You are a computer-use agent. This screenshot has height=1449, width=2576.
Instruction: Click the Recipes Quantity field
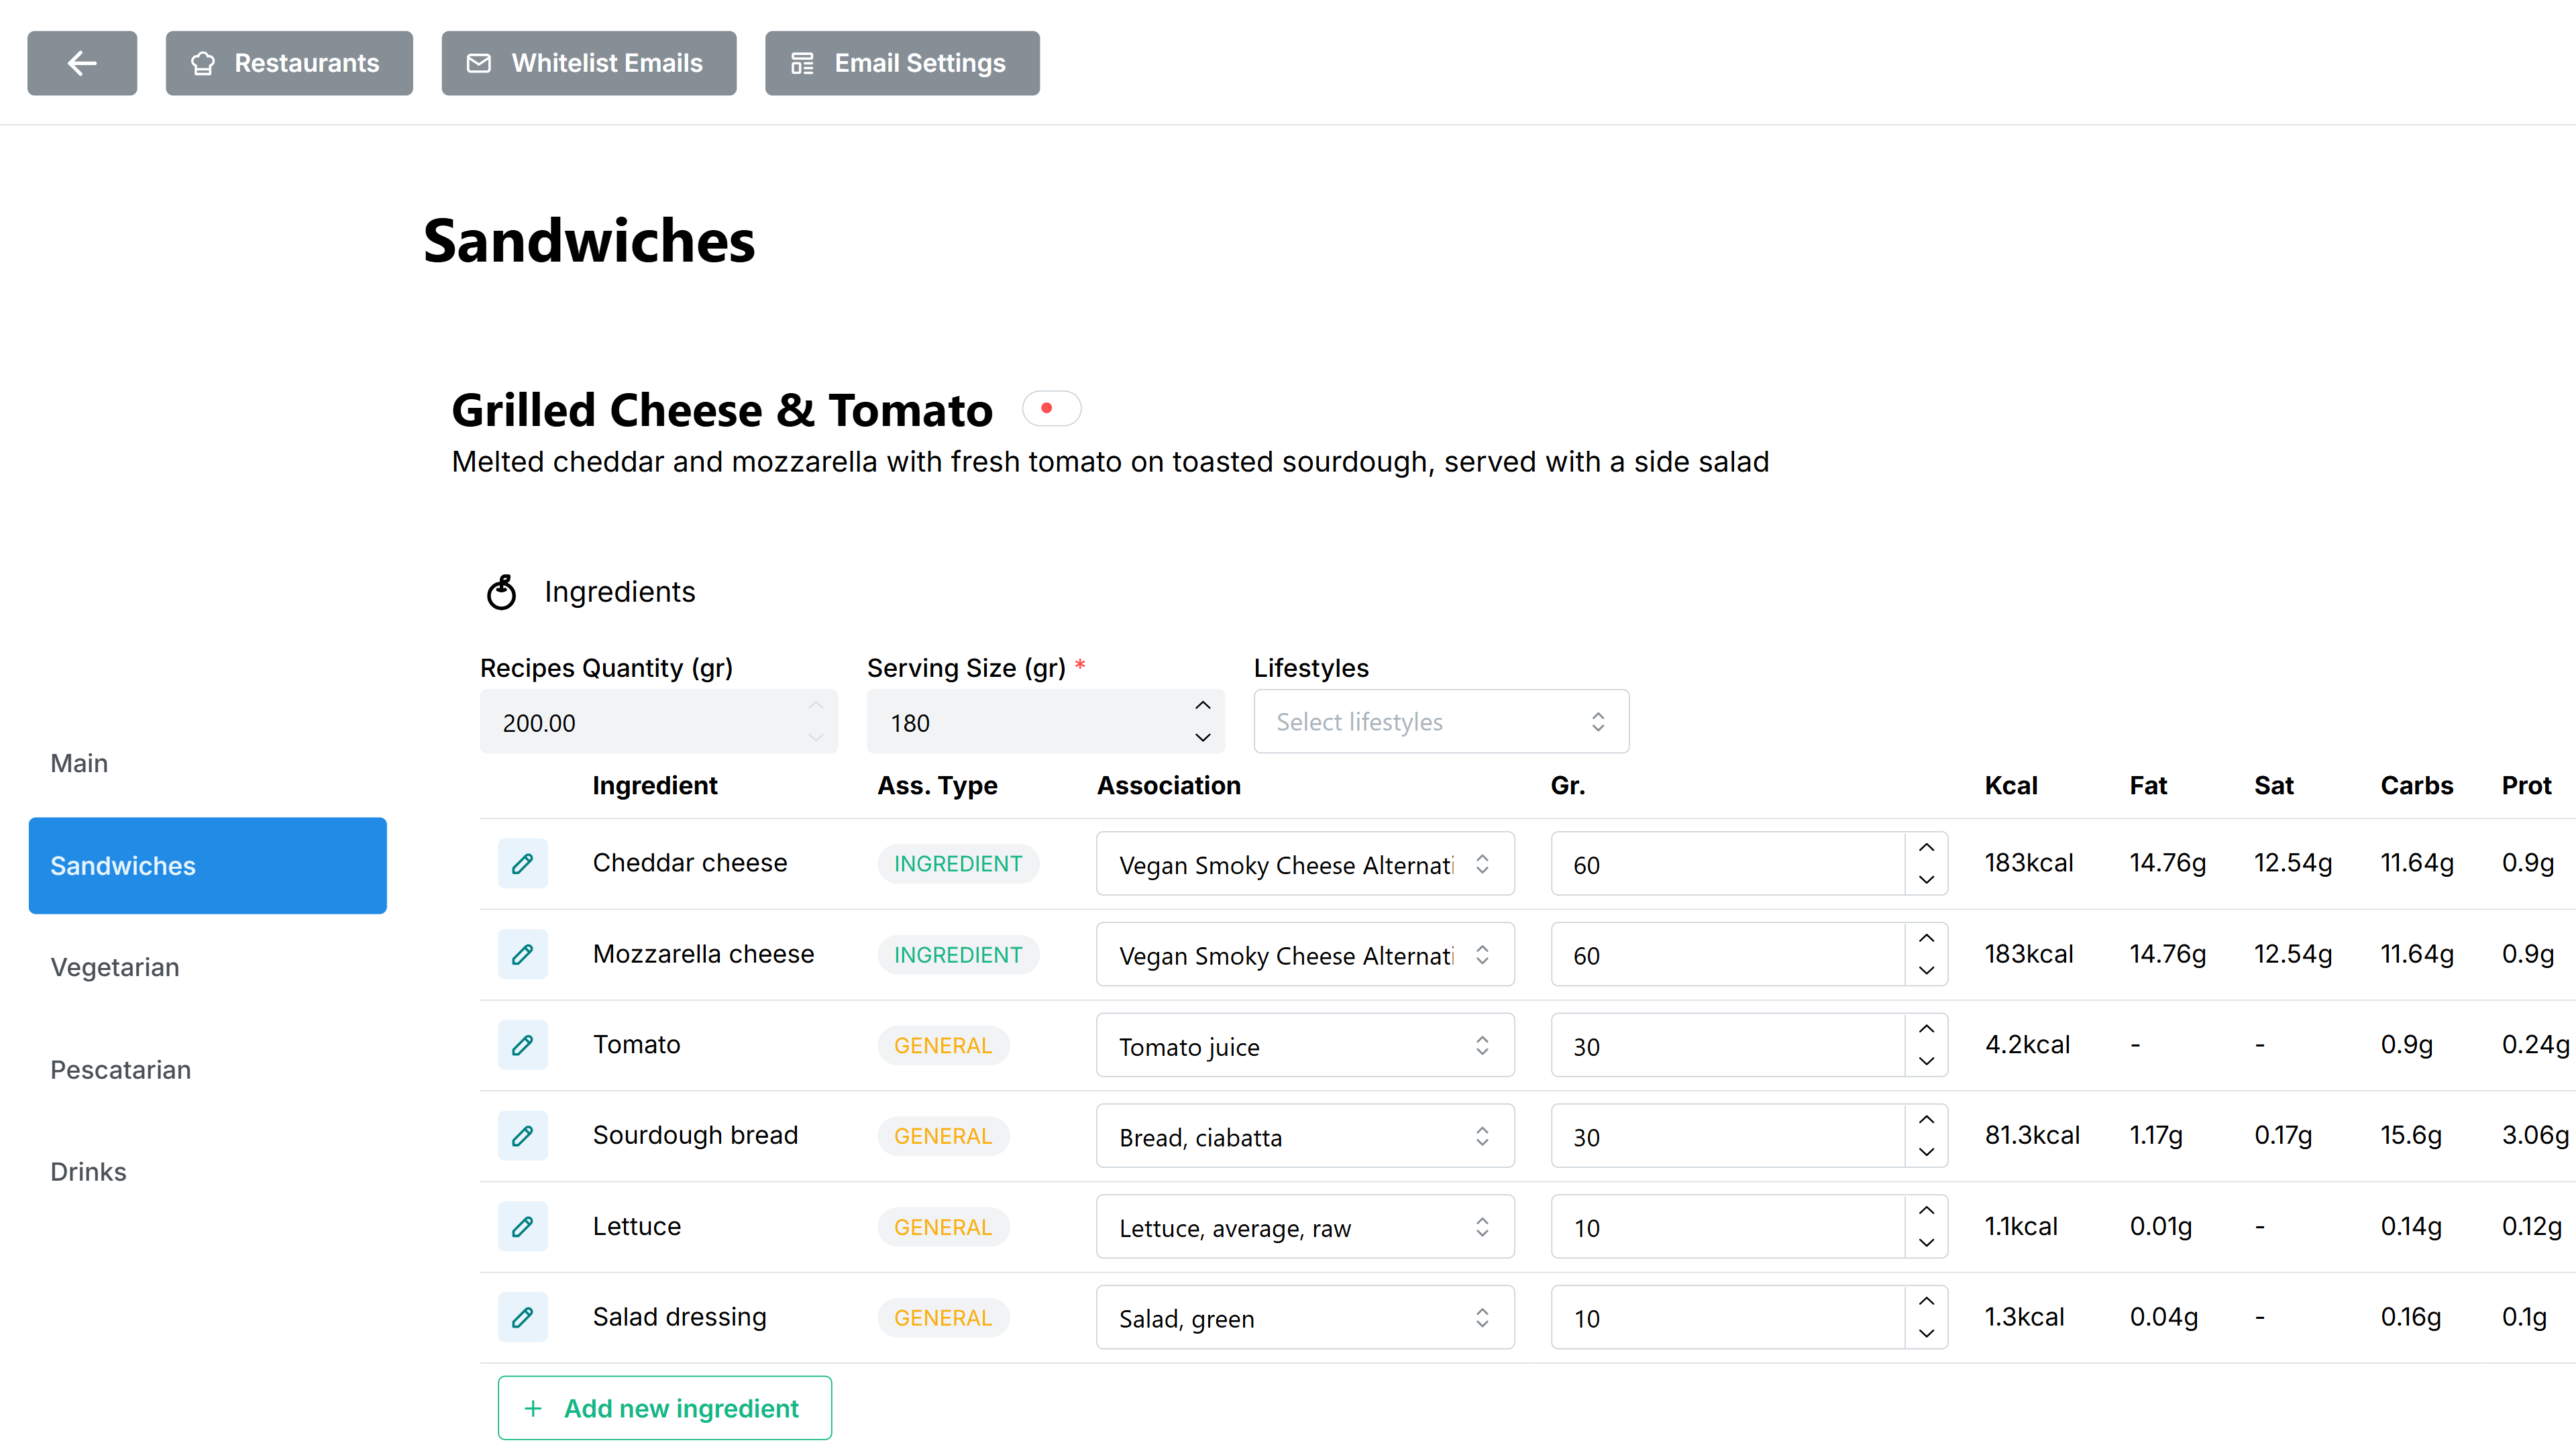click(x=658, y=722)
